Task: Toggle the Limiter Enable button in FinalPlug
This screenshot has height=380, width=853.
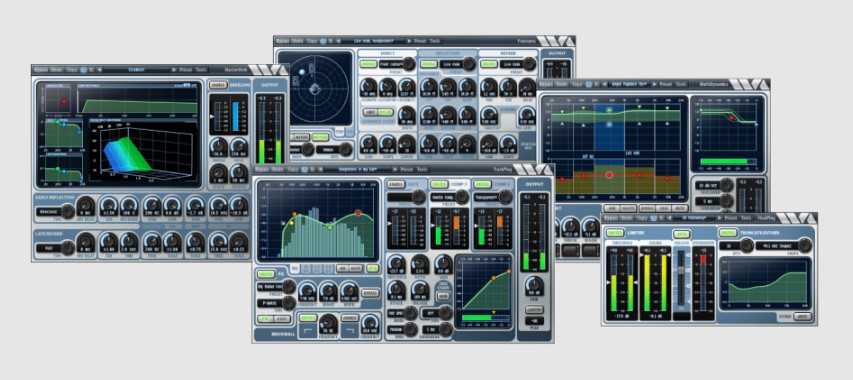Action: (615, 233)
